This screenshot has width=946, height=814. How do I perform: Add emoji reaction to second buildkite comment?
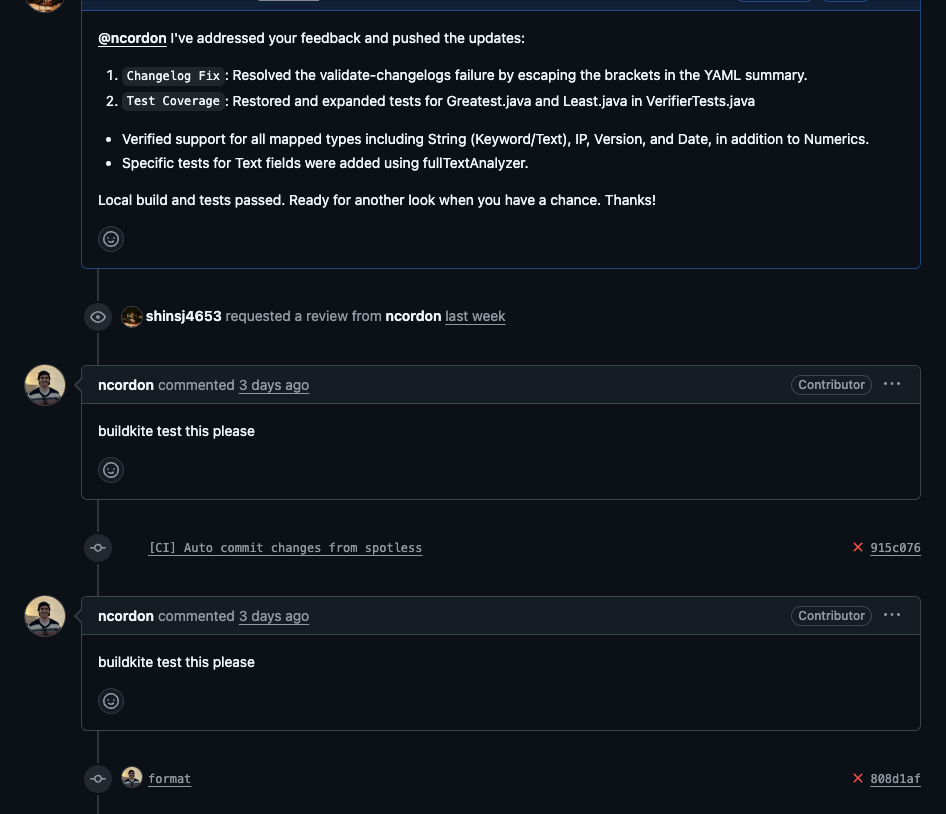pyautogui.click(x=111, y=701)
